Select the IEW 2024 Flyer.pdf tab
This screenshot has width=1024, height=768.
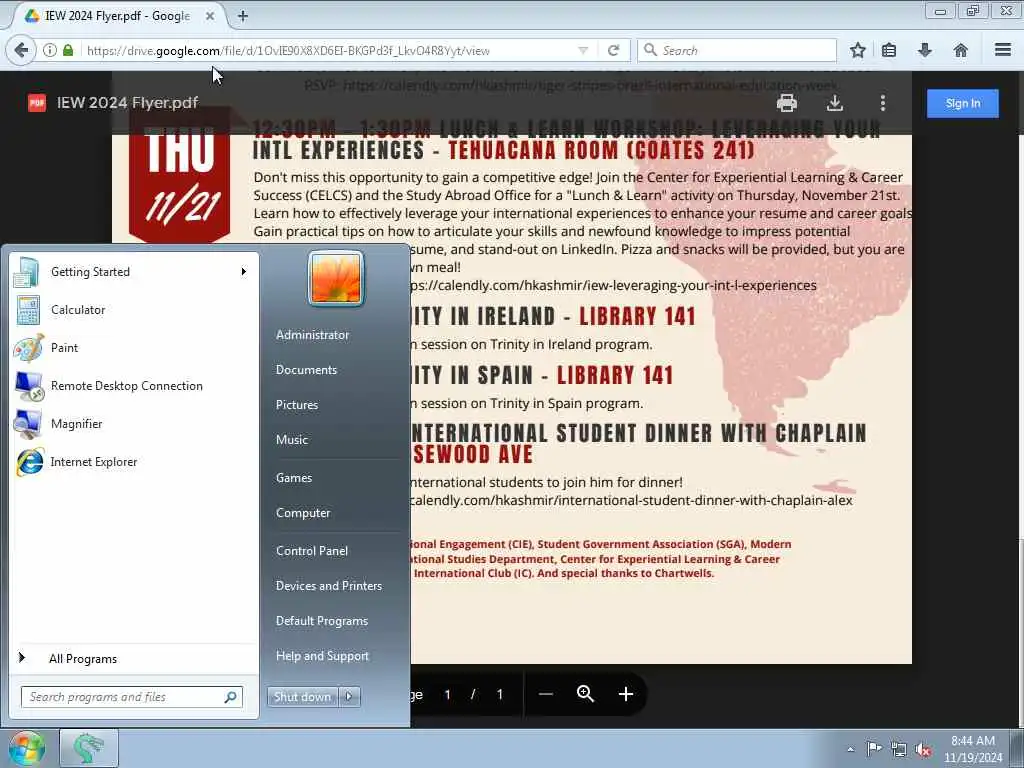116,16
